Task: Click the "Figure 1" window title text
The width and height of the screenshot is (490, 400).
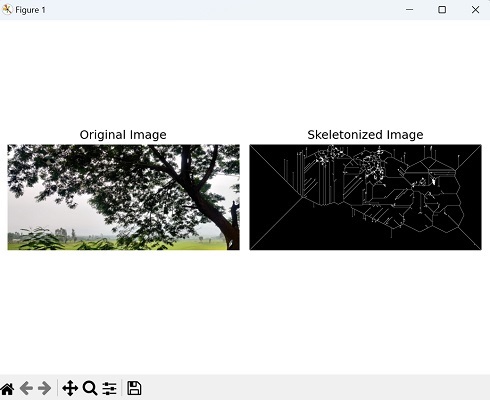Action: pyautogui.click(x=30, y=10)
